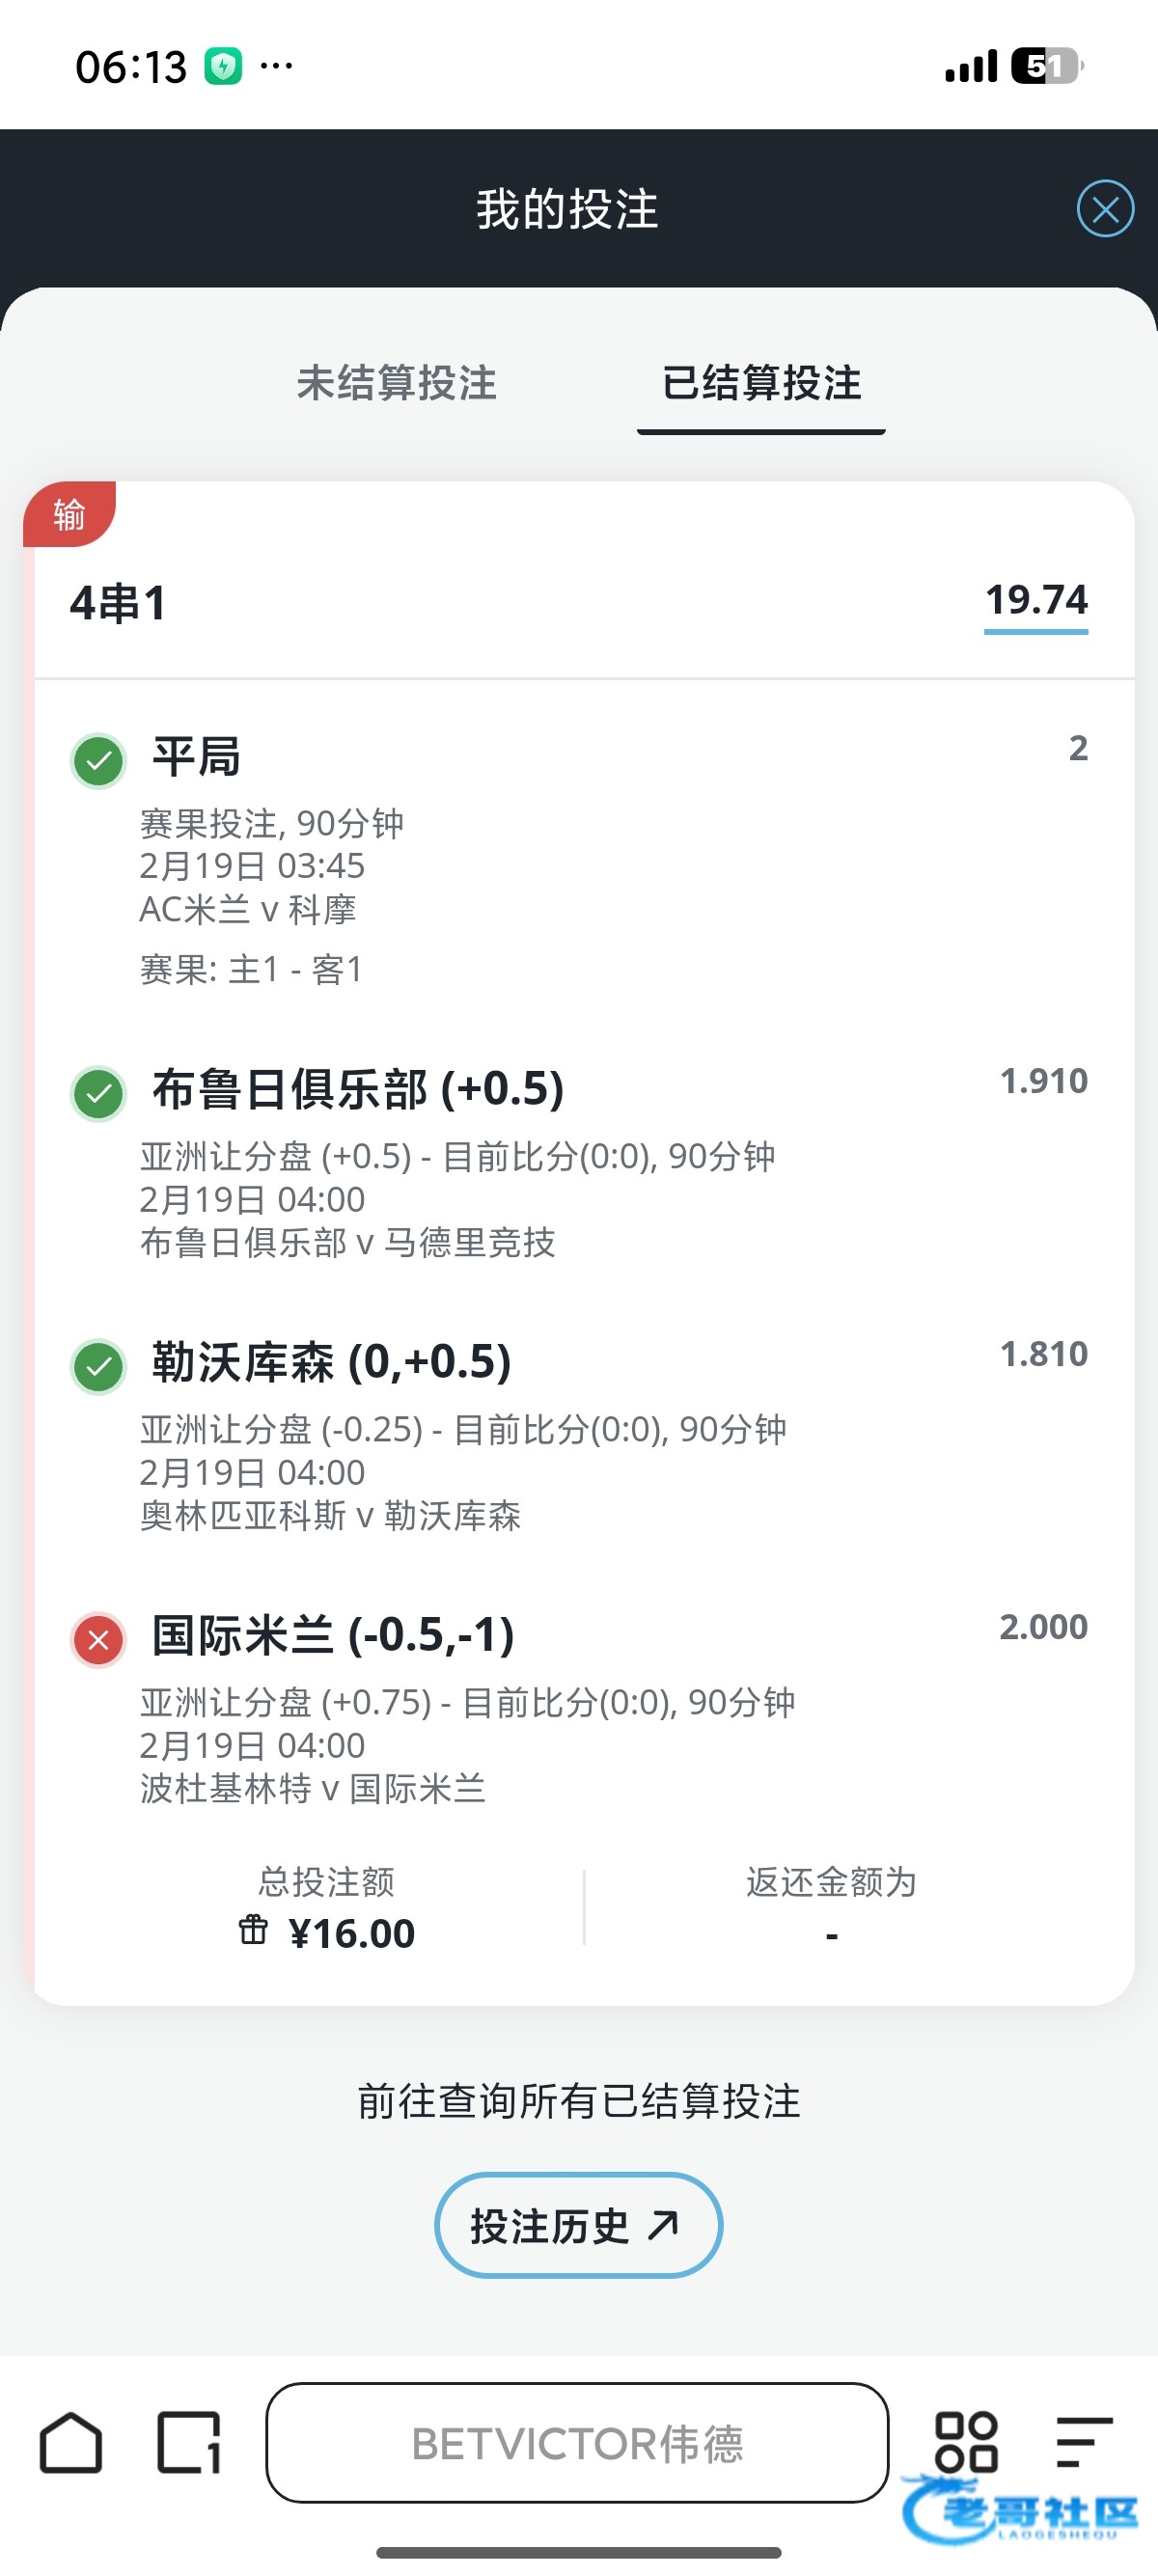Tap the BETVICTOR伟德 address field
The image size is (1158, 2576).
tap(577, 2443)
